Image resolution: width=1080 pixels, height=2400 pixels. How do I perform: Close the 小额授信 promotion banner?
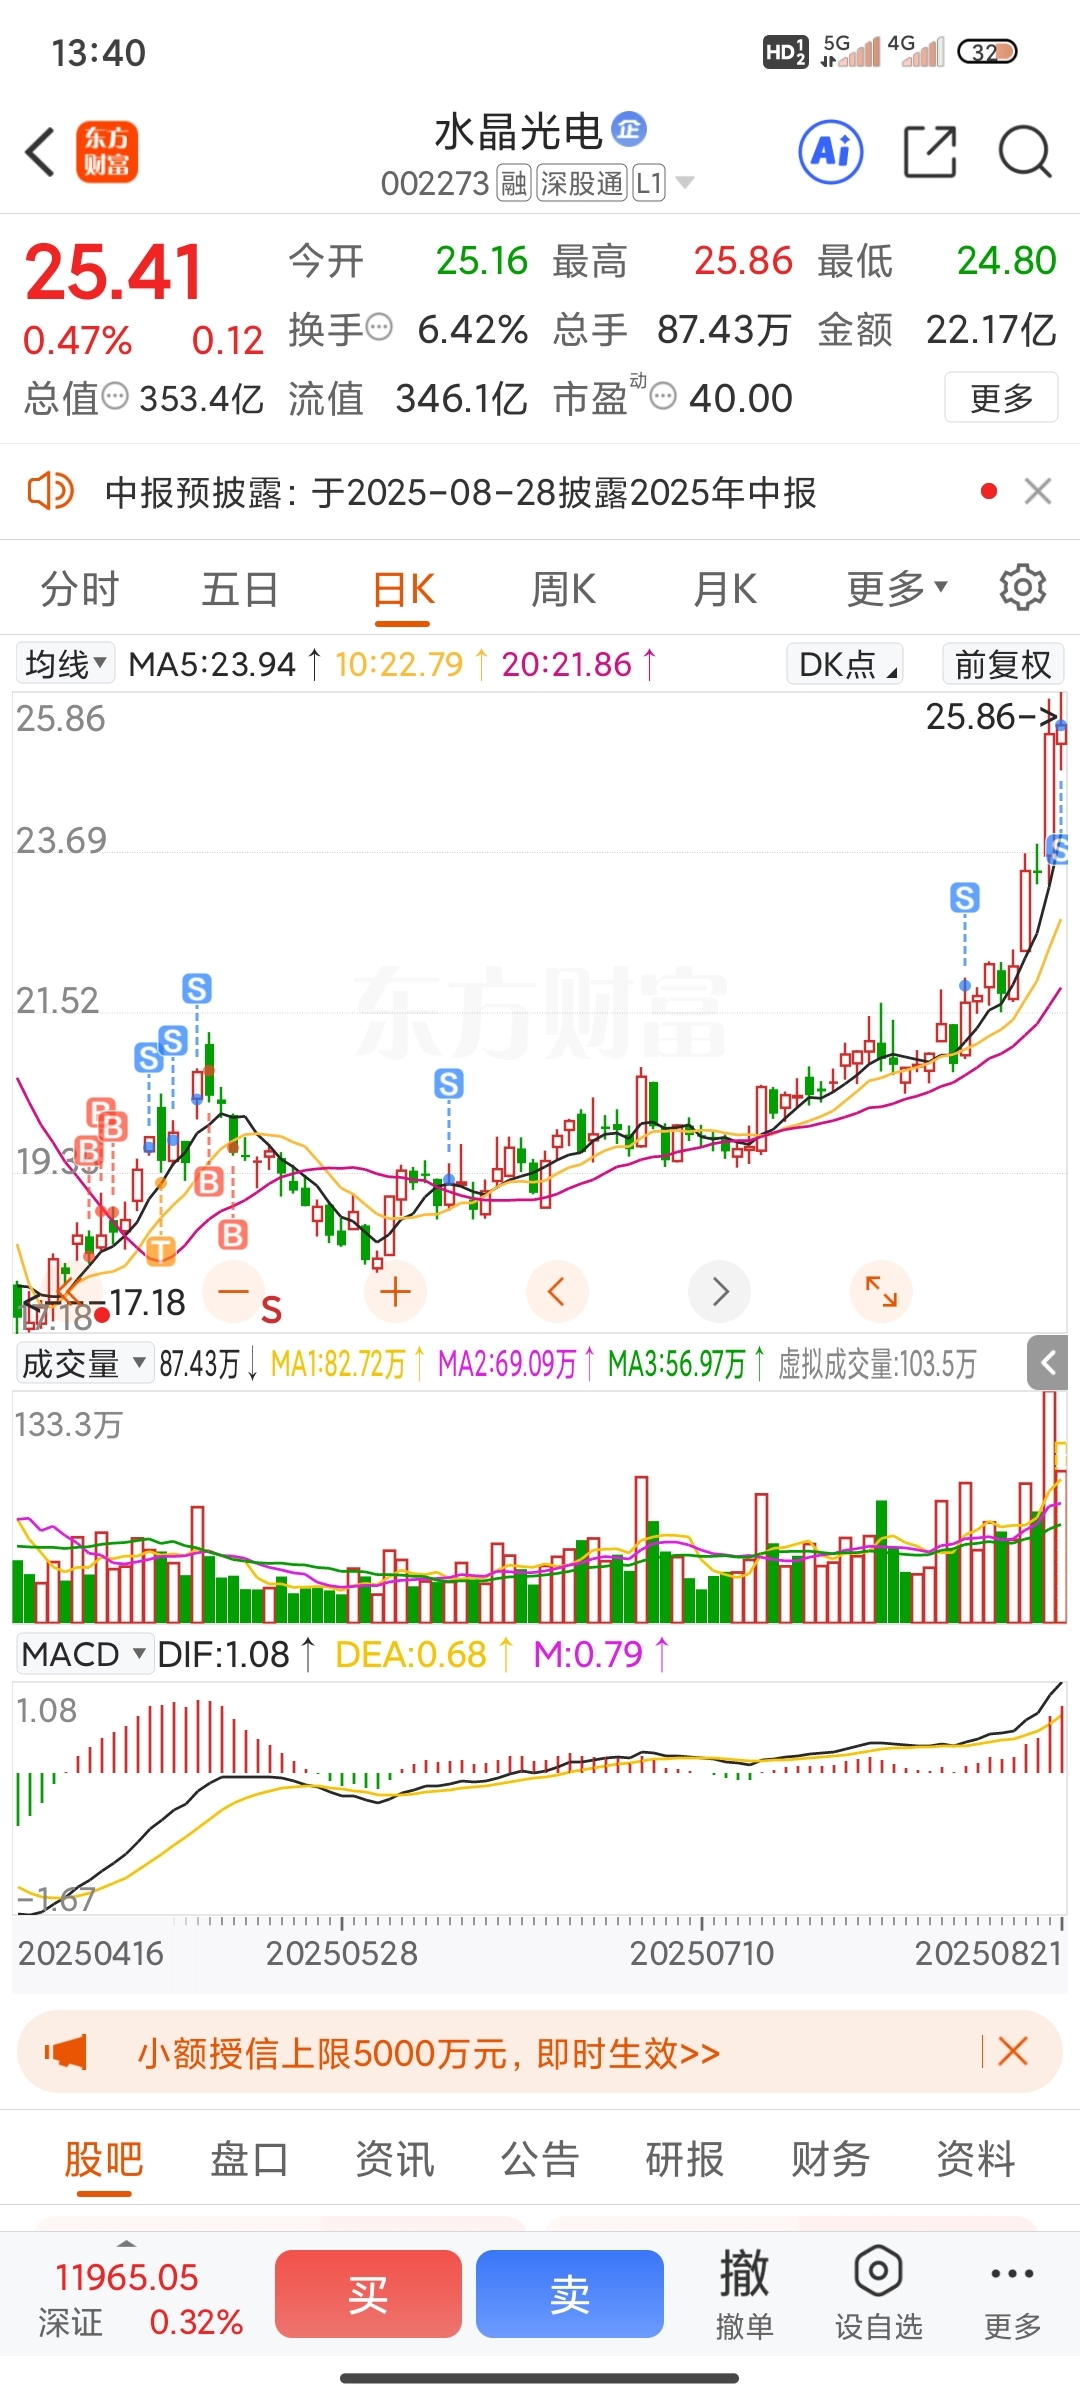pos(1012,2052)
